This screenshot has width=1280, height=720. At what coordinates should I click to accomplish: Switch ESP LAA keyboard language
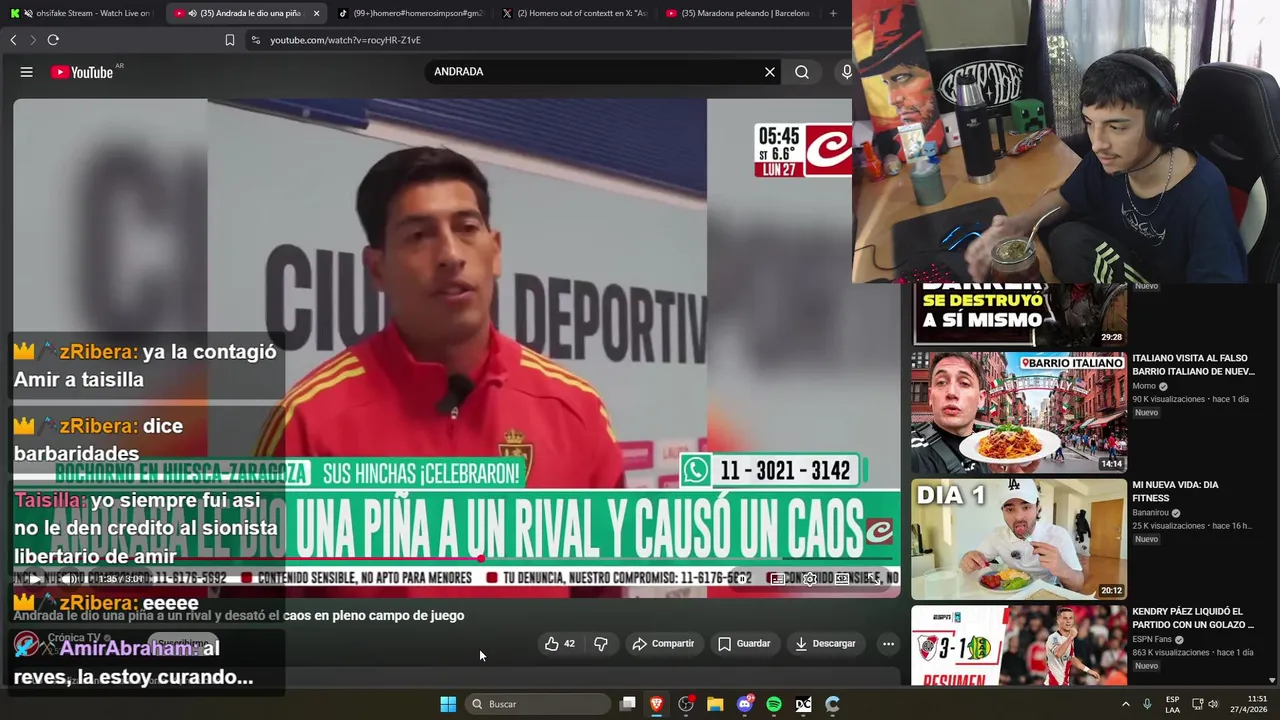[x=1172, y=704]
